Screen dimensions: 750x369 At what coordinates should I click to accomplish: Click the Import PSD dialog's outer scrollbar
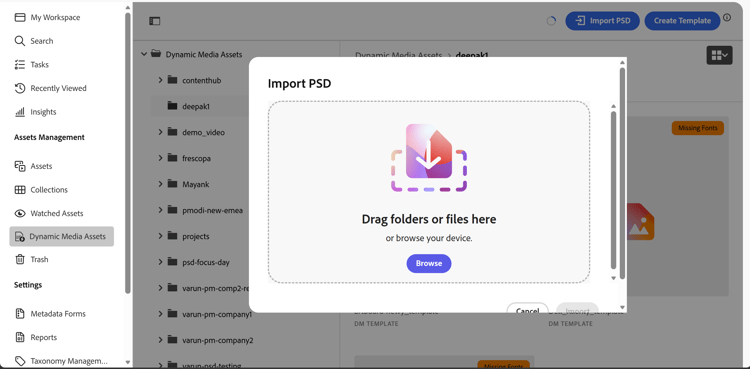pos(622,173)
